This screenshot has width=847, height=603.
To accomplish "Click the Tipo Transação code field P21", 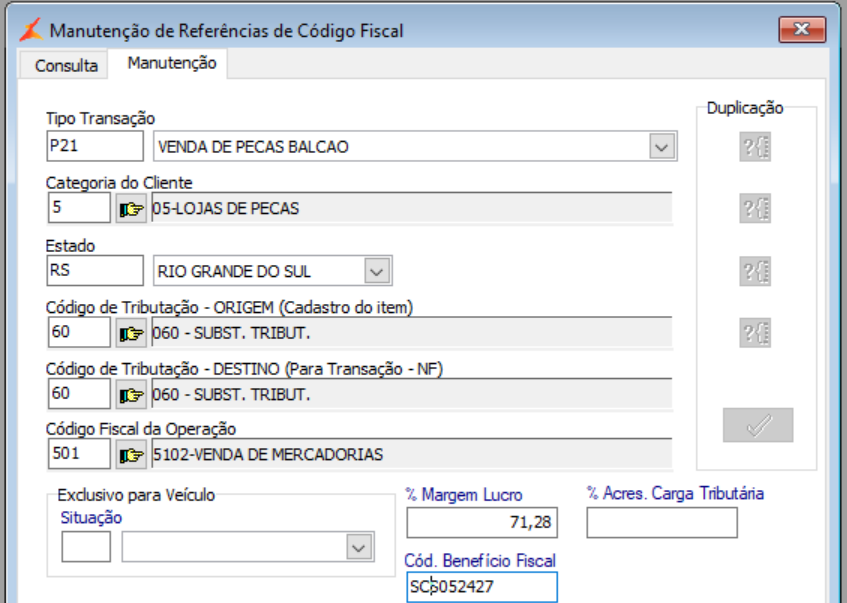I will [x=95, y=147].
